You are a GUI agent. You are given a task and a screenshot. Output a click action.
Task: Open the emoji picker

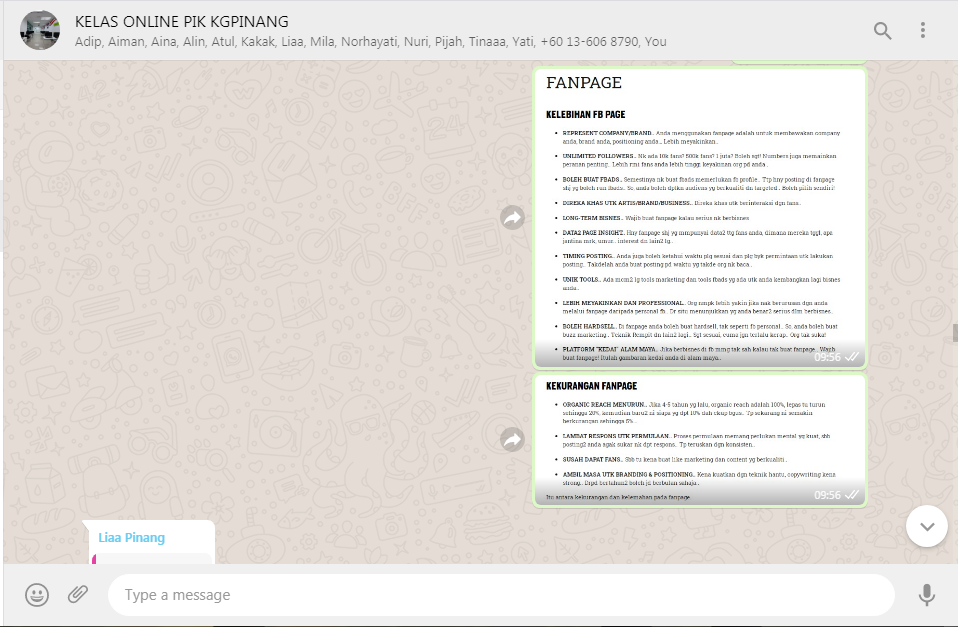37,595
